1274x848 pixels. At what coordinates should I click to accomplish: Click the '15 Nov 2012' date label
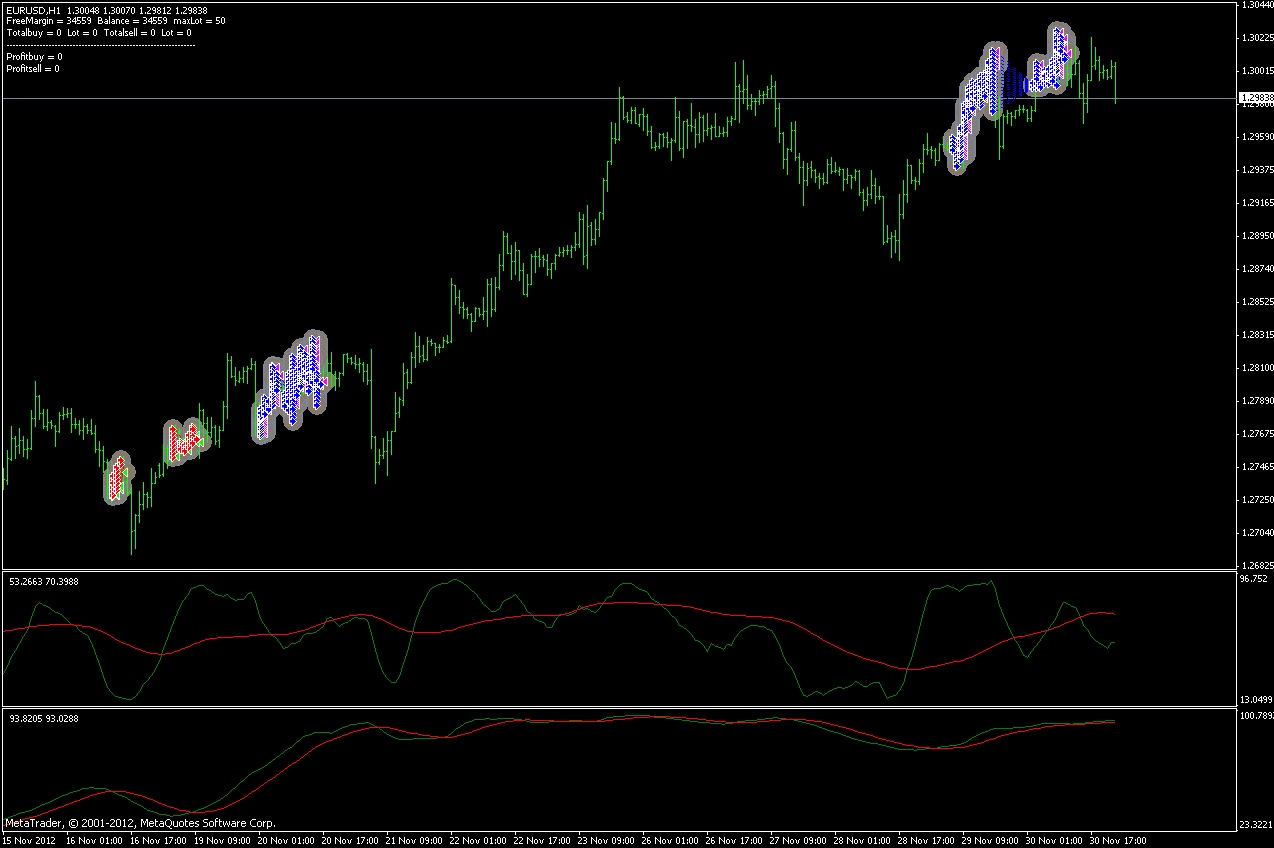coord(28,841)
